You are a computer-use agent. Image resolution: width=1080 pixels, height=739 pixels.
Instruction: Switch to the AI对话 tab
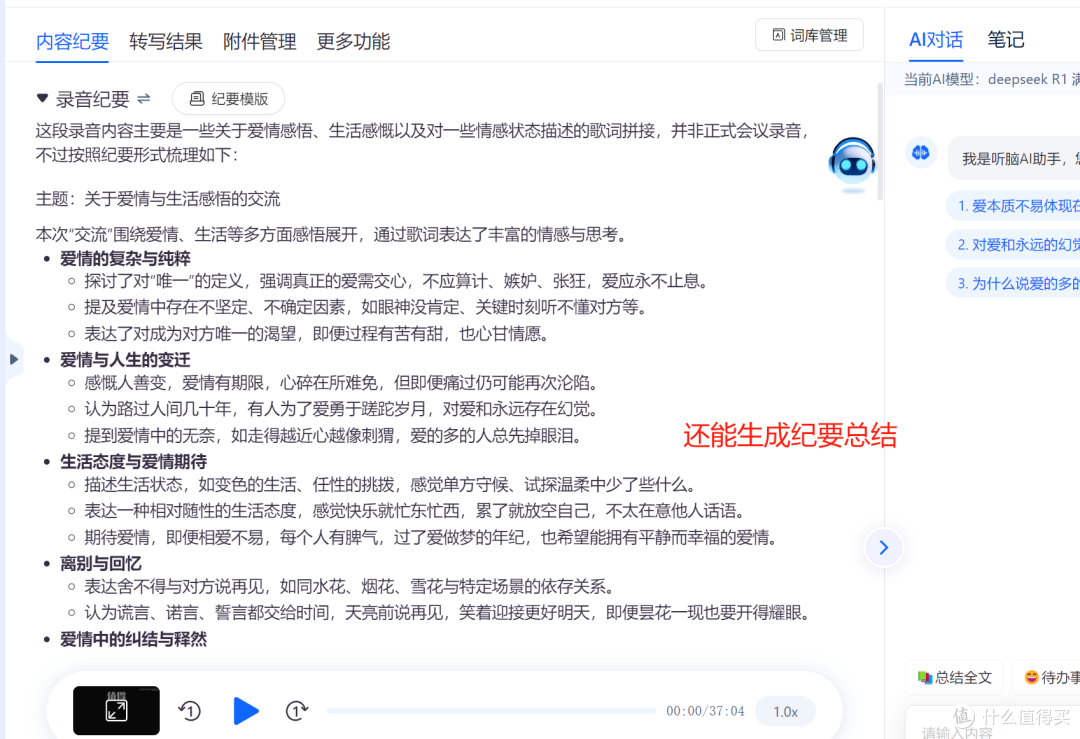coord(935,40)
